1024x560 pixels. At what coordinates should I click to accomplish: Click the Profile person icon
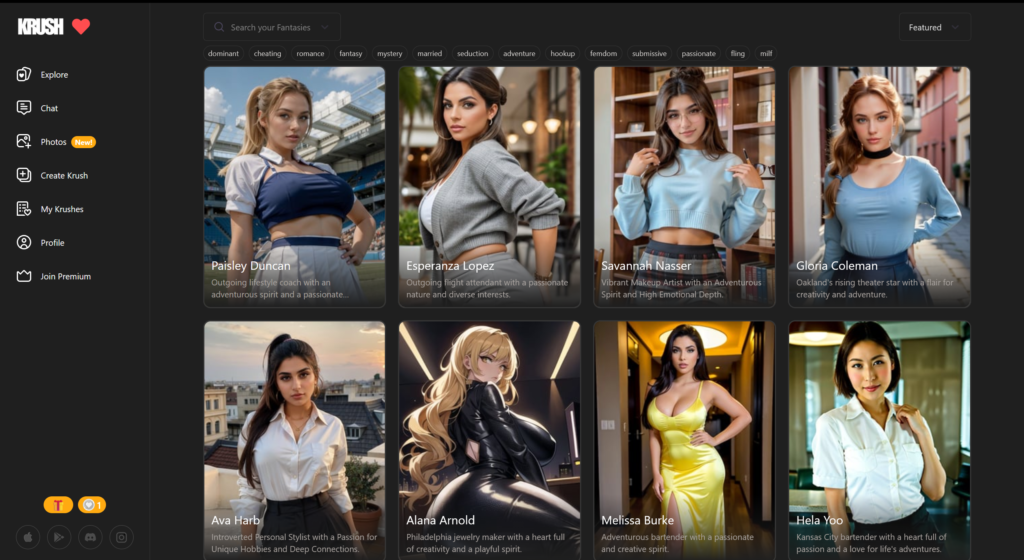(x=24, y=242)
